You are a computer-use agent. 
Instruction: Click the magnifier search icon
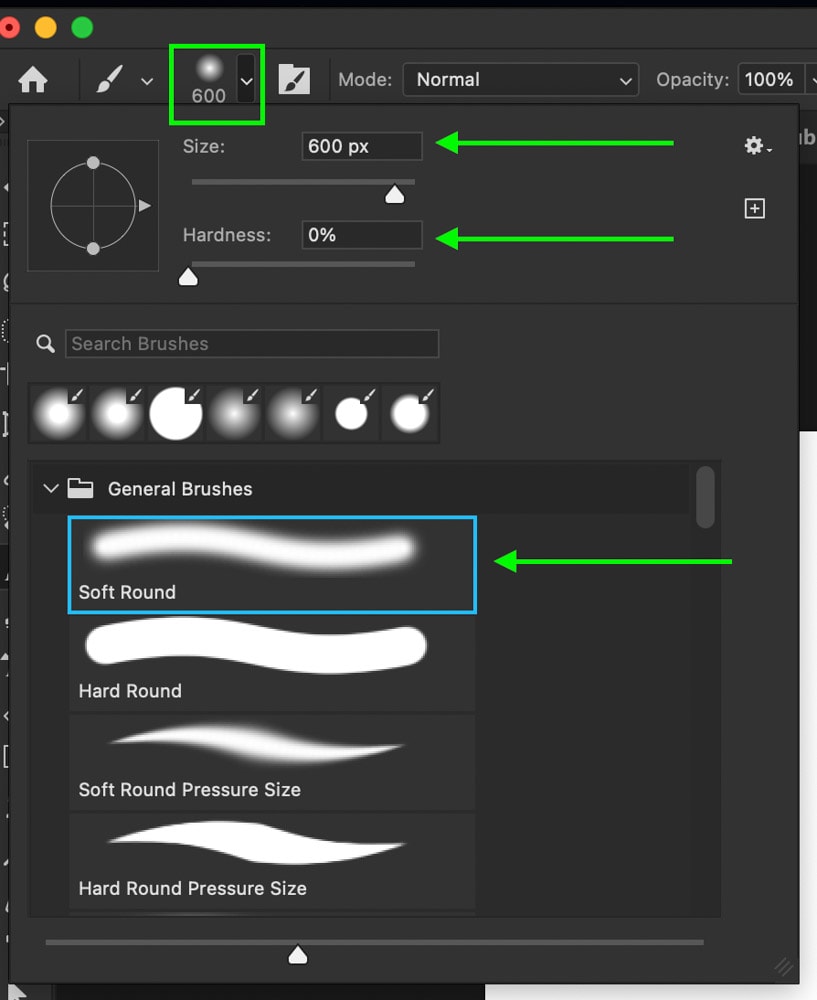point(45,344)
